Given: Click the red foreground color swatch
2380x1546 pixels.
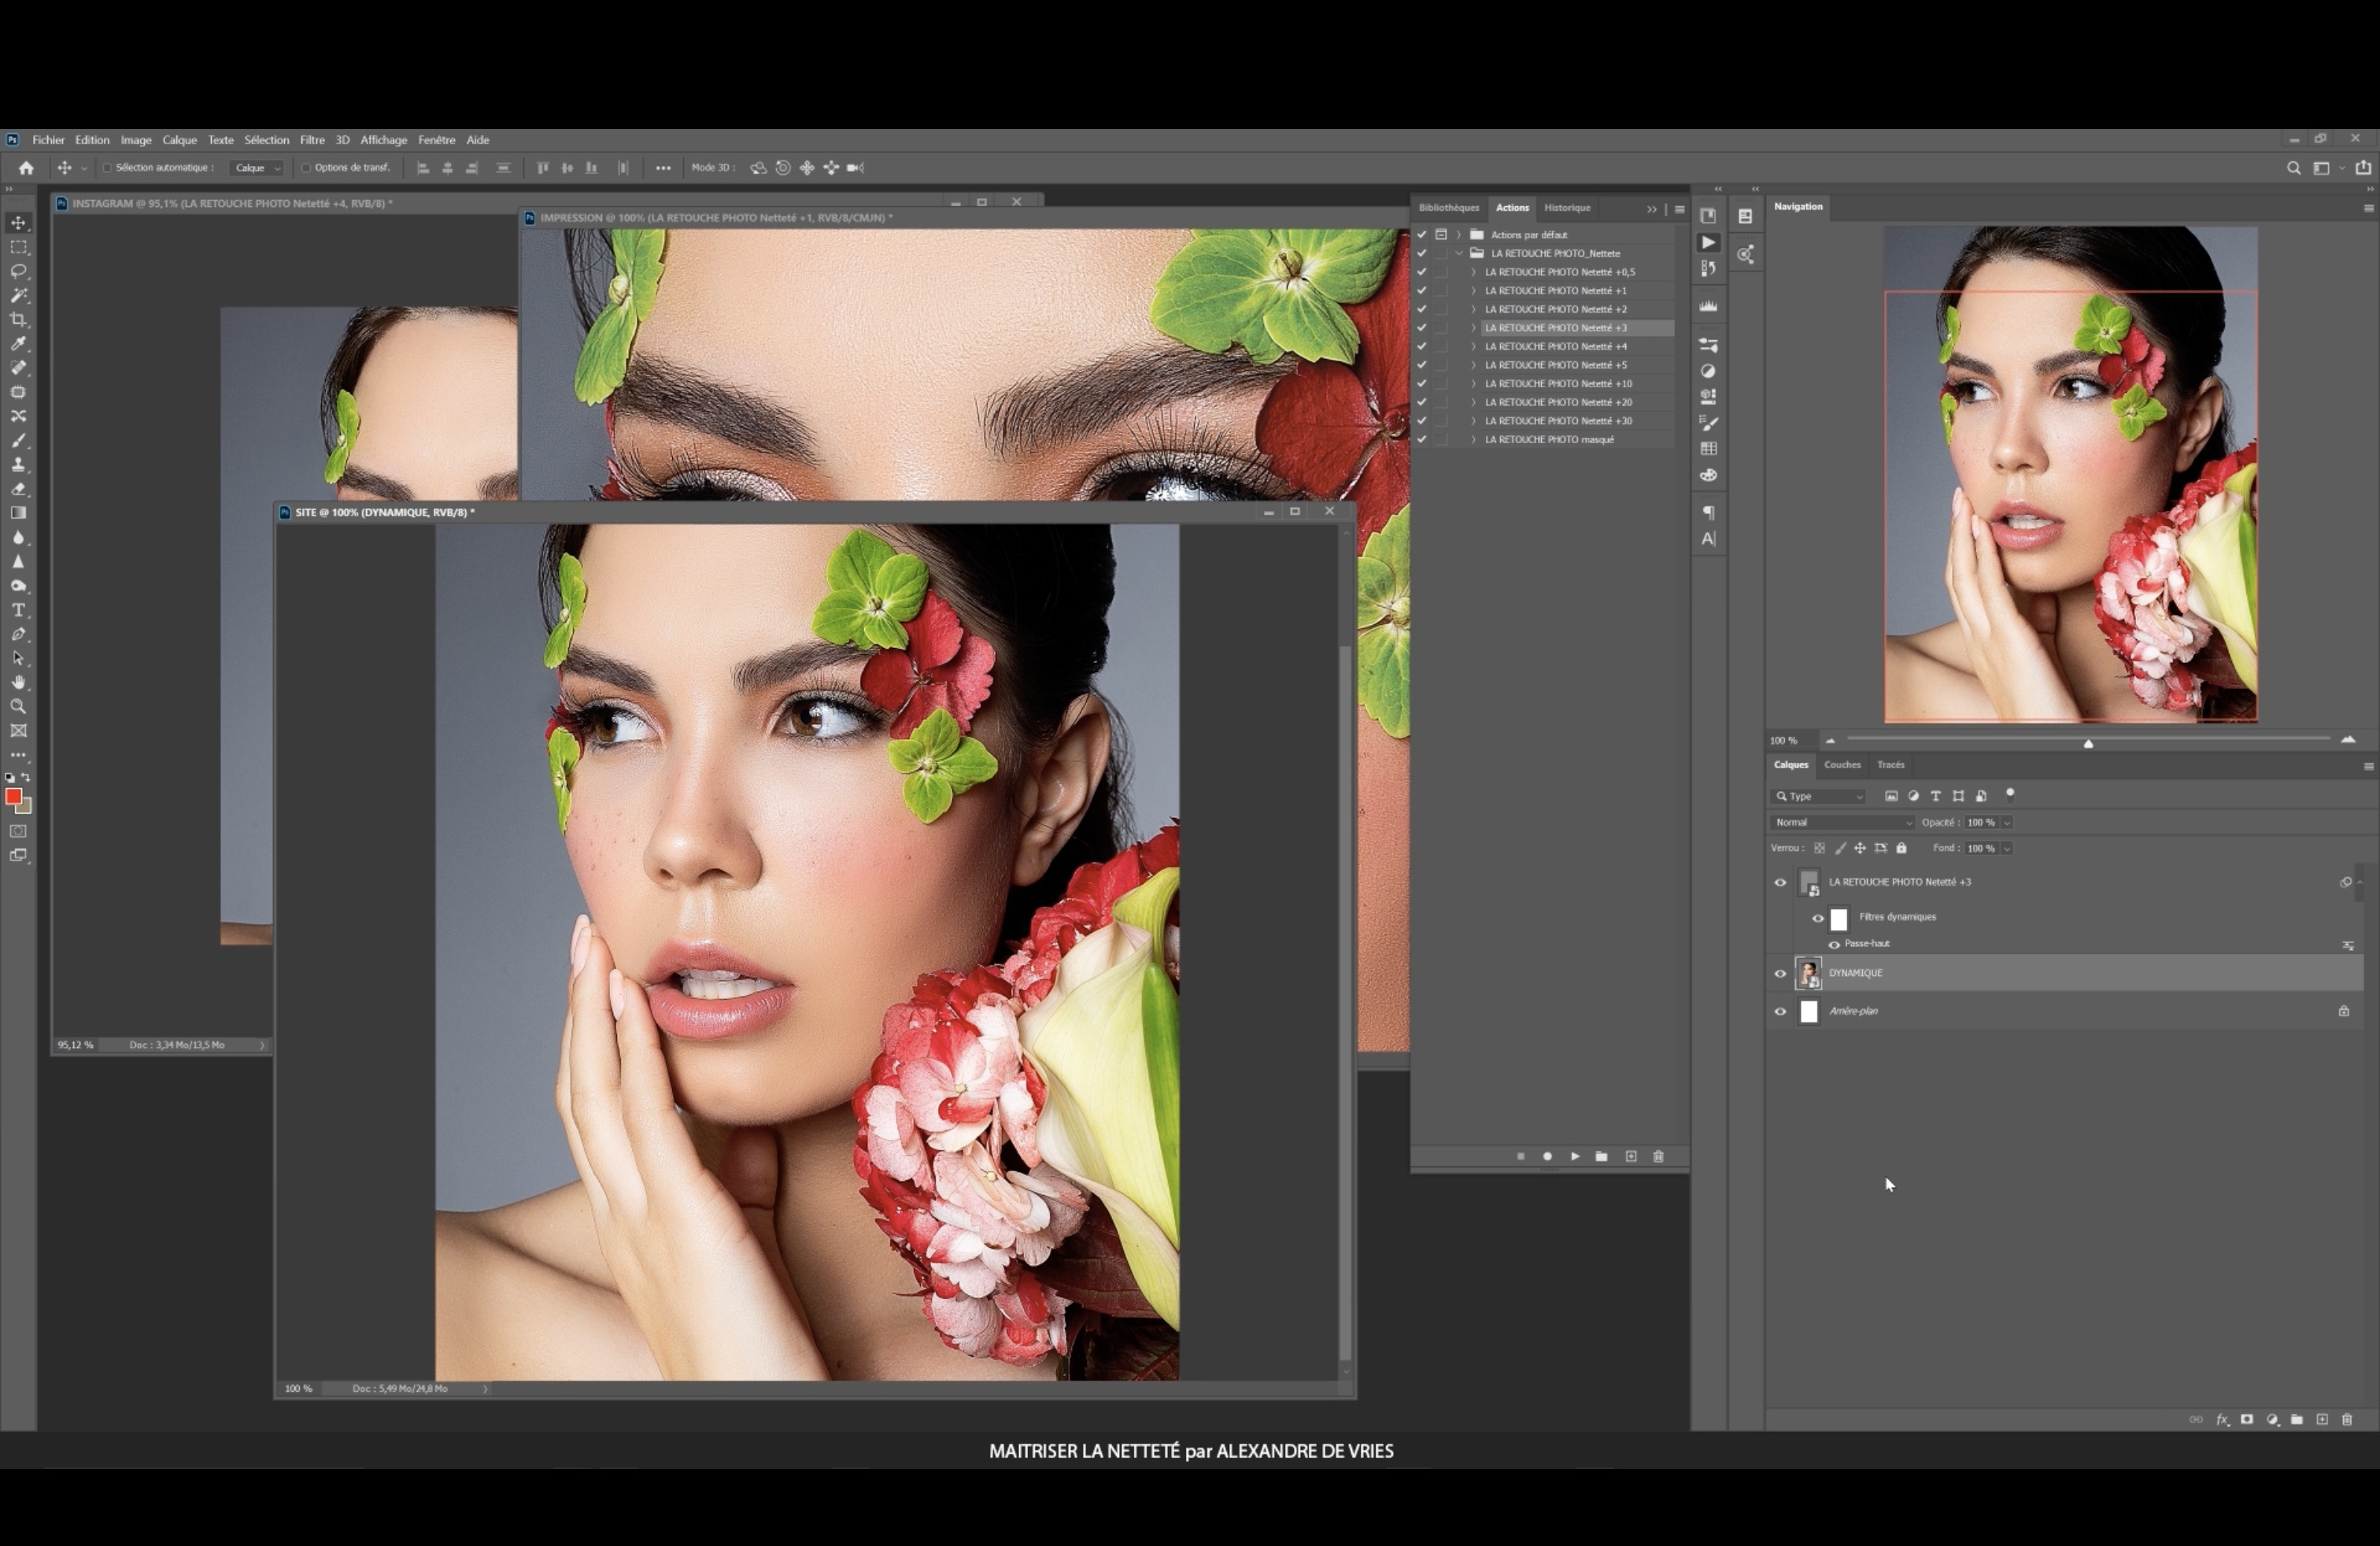Looking at the screenshot, I should point(13,797).
